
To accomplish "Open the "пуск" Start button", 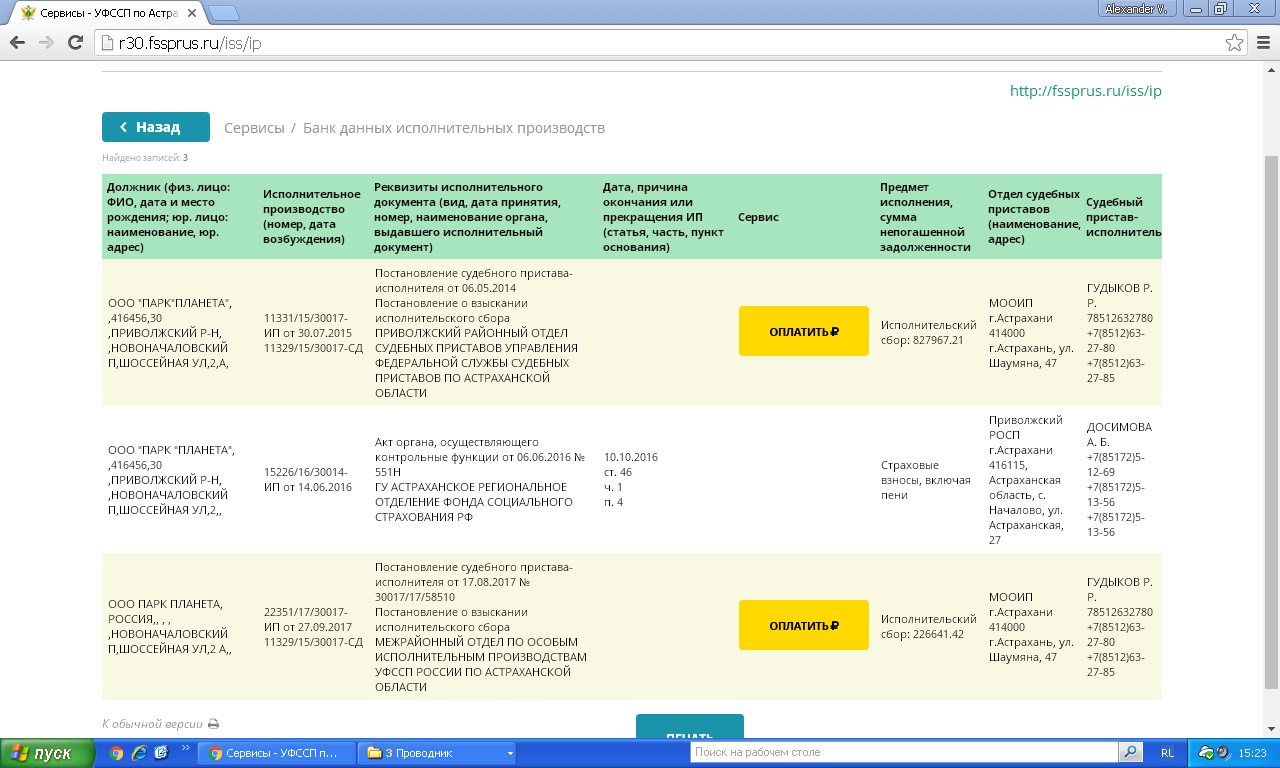I will tap(47, 753).
